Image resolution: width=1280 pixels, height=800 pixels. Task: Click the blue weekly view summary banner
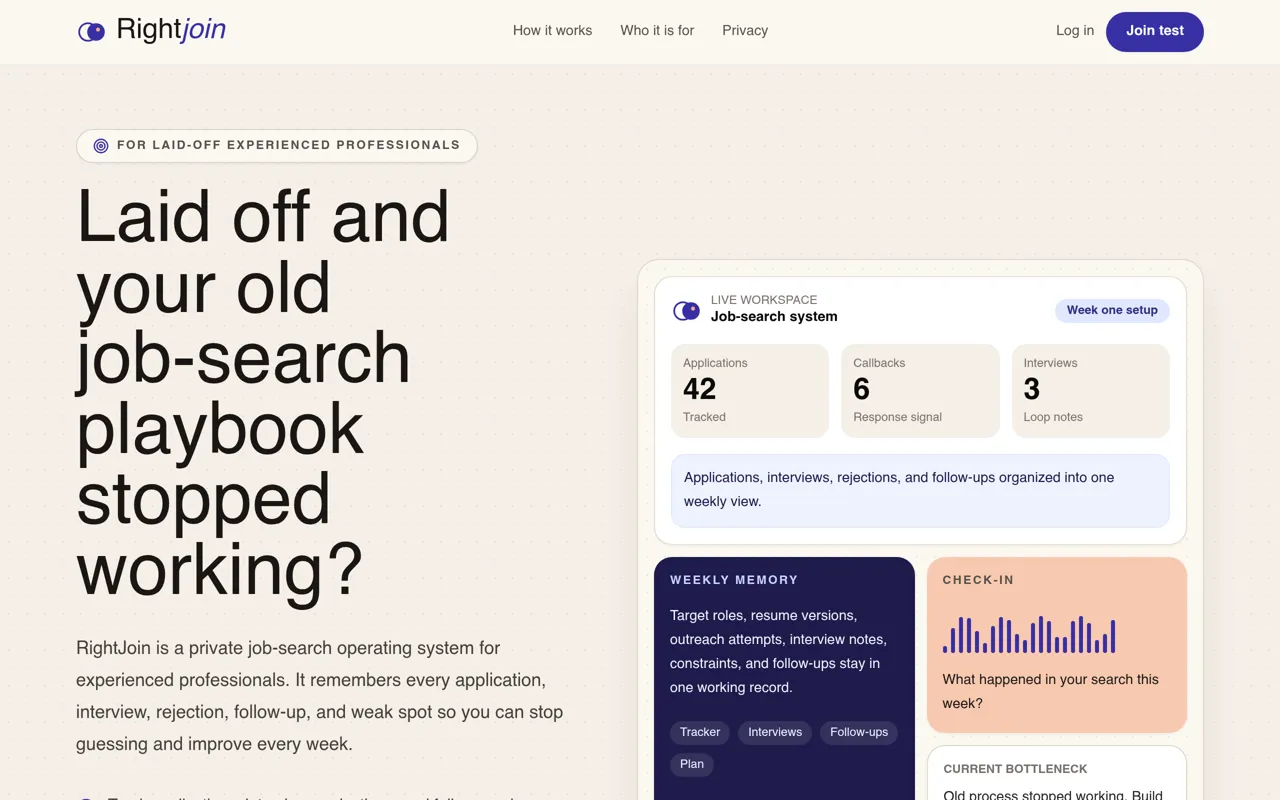(x=920, y=490)
